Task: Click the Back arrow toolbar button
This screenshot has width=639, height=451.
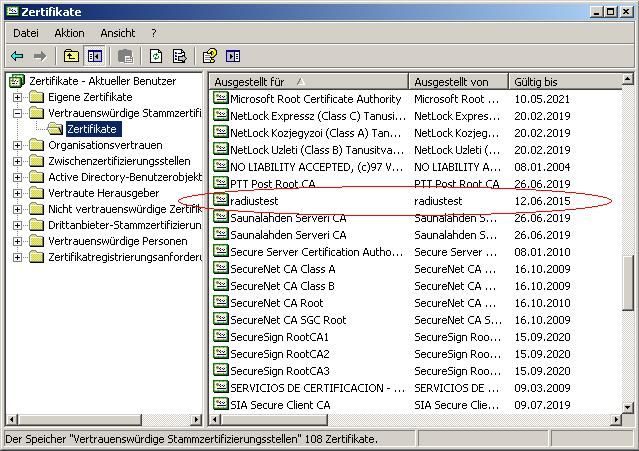Action: [x=17, y=56]
